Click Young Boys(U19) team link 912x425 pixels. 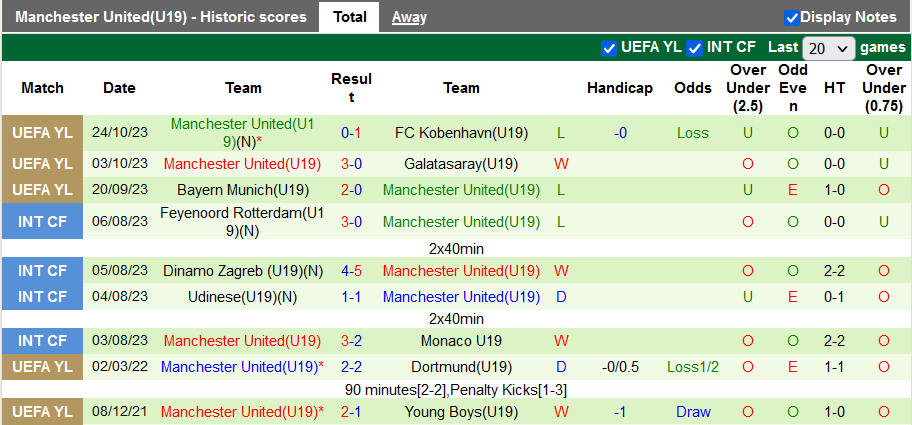(461, 412)
